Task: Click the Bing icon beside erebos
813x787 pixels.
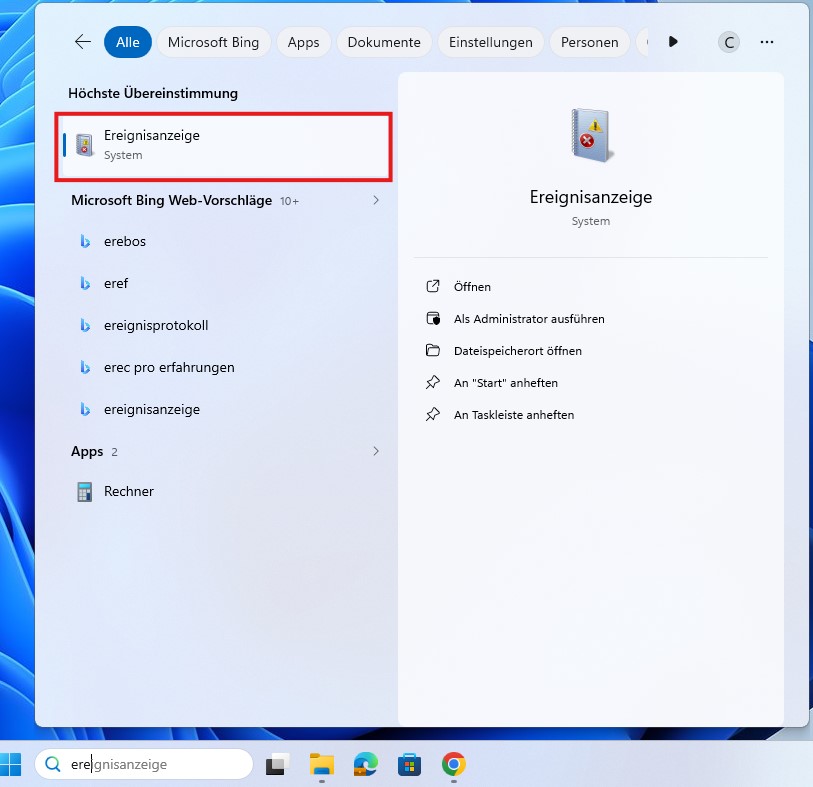Action: (85, 241)
